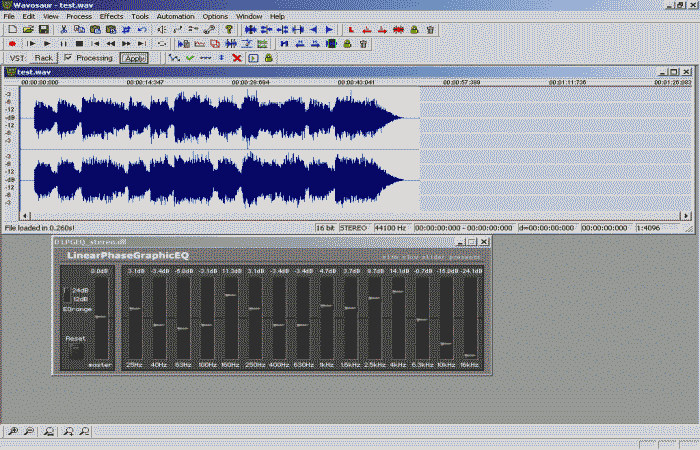Toggle the Processing checkbox

point(68,58)
